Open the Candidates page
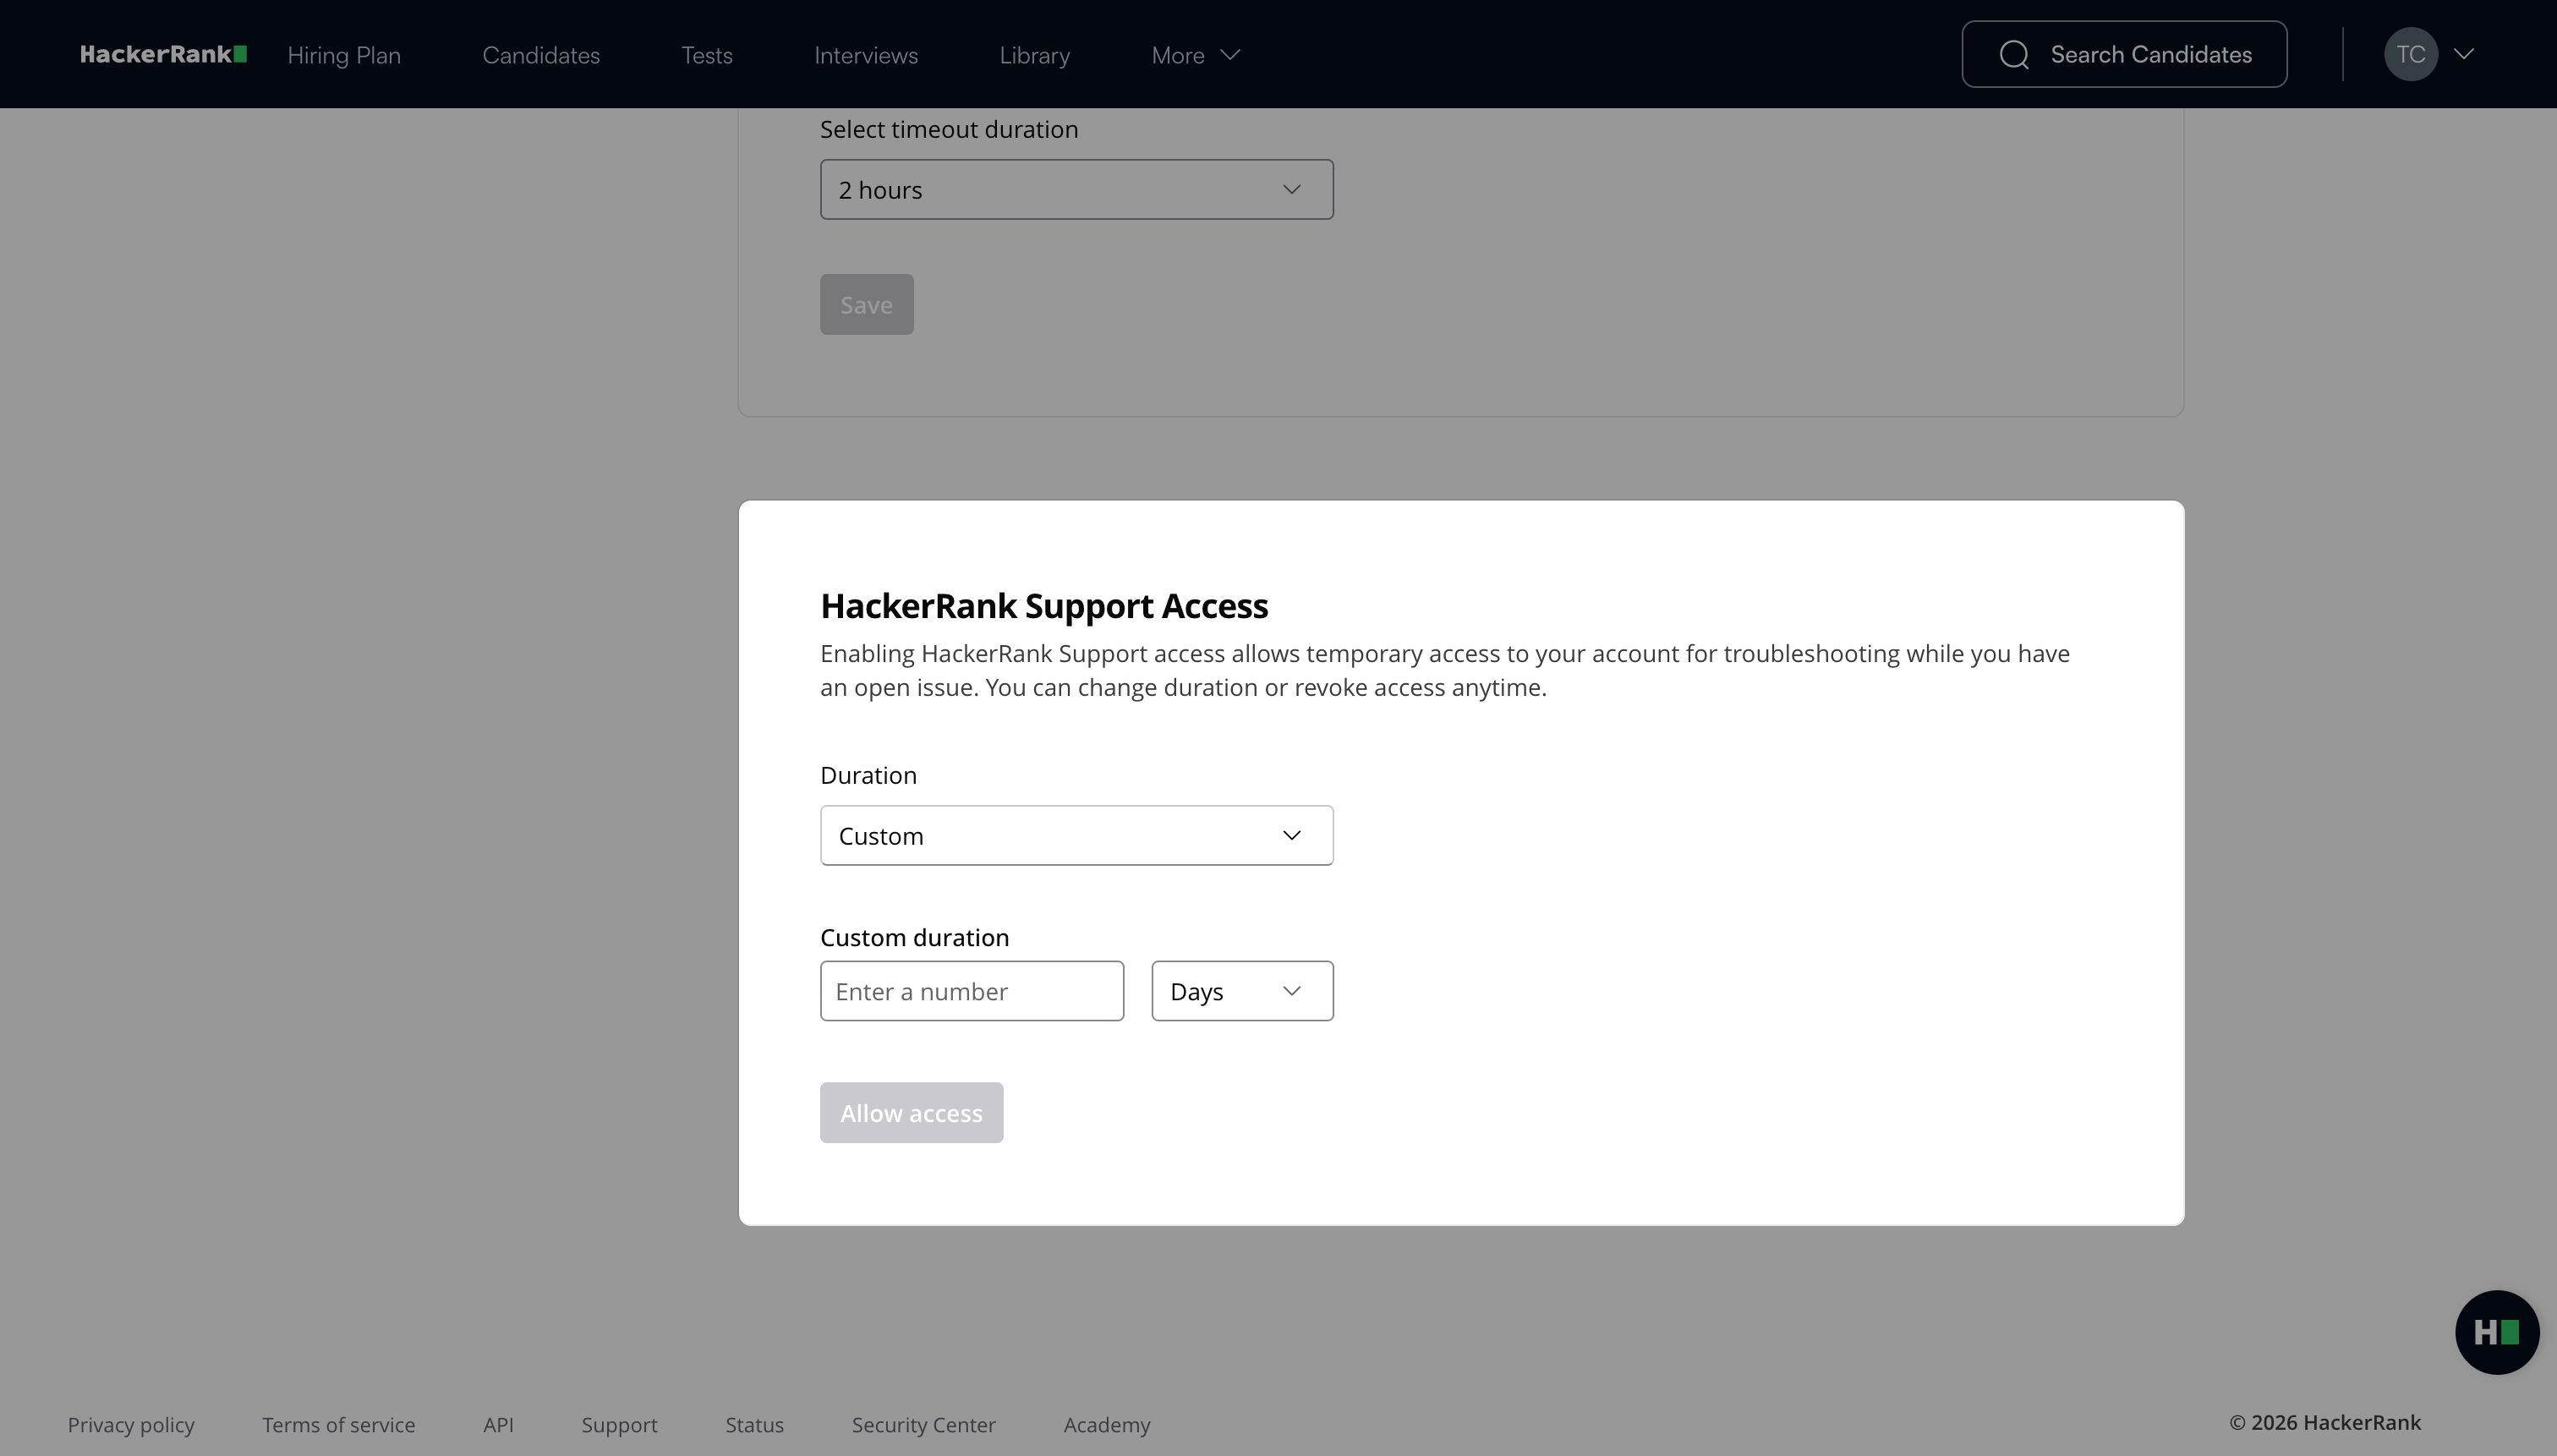This screenshot has height=1456, width=2557. [x=541, y=55]
